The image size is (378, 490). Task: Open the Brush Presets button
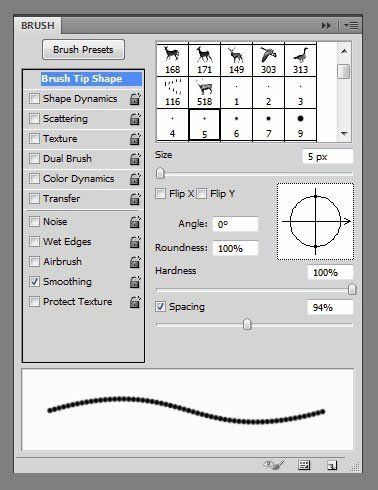point(83,50)
